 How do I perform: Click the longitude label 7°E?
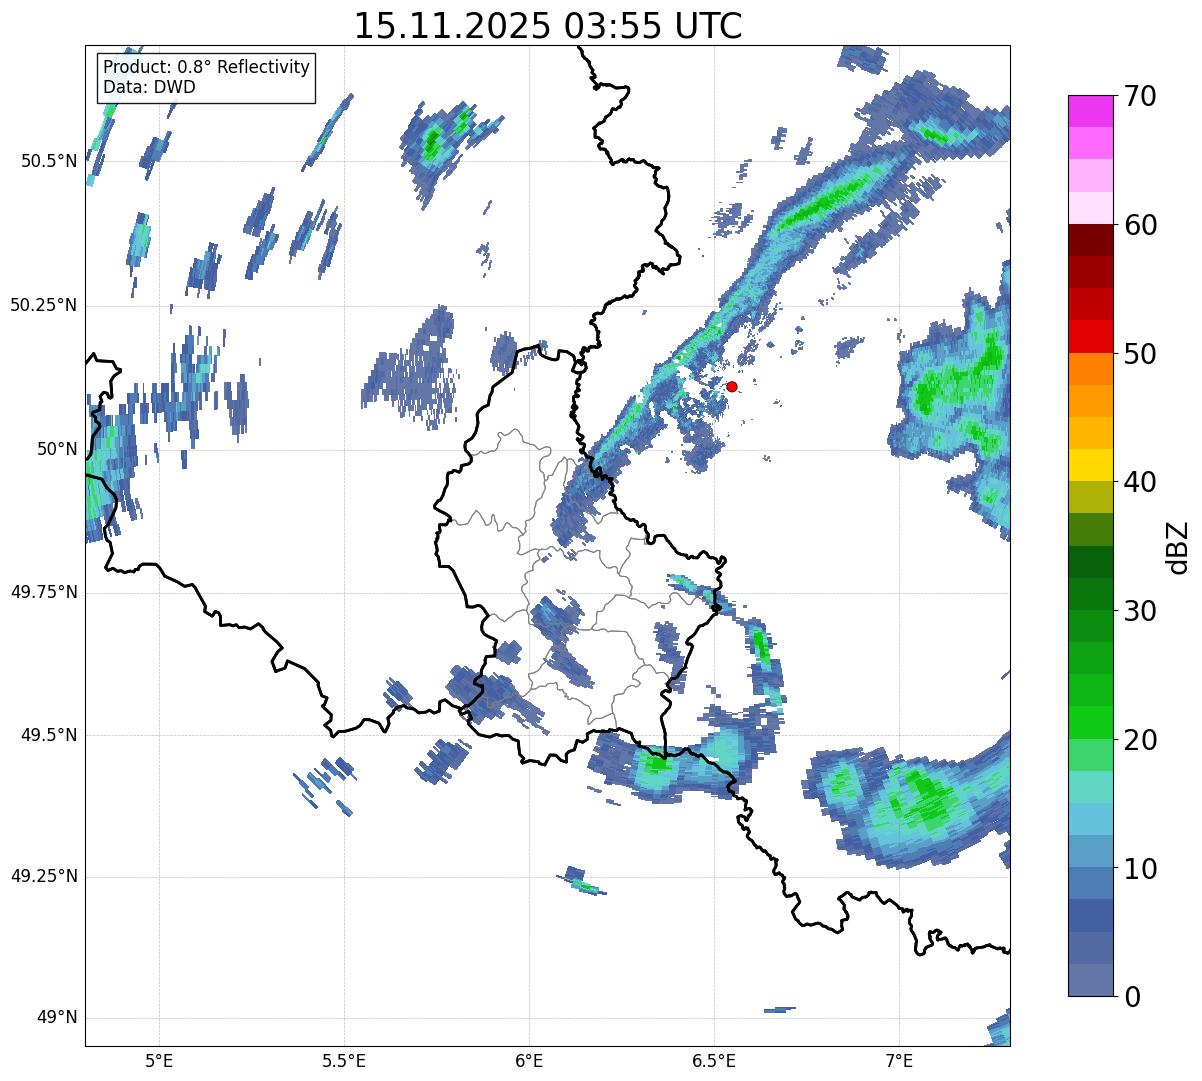coord(899,1060)
